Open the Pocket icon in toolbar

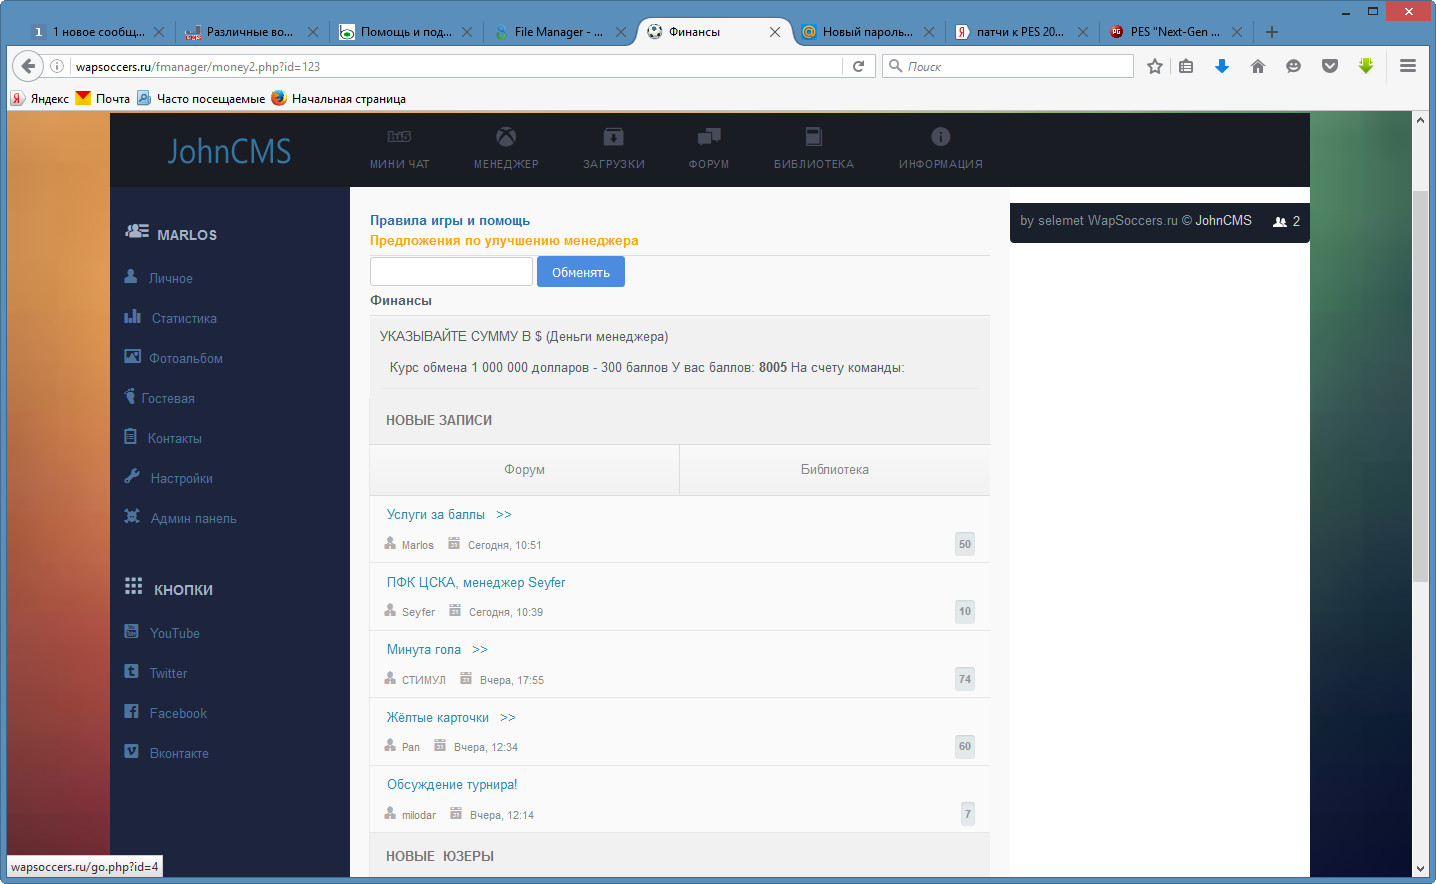click(1330, 66)
